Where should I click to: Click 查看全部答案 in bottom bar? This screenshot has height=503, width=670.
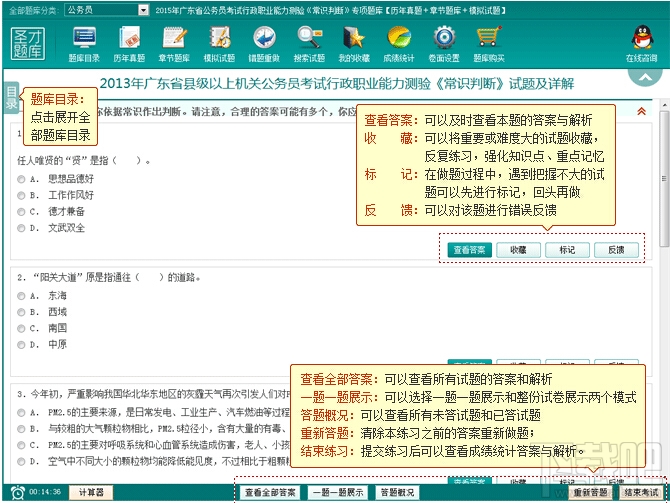coord(270,492)
